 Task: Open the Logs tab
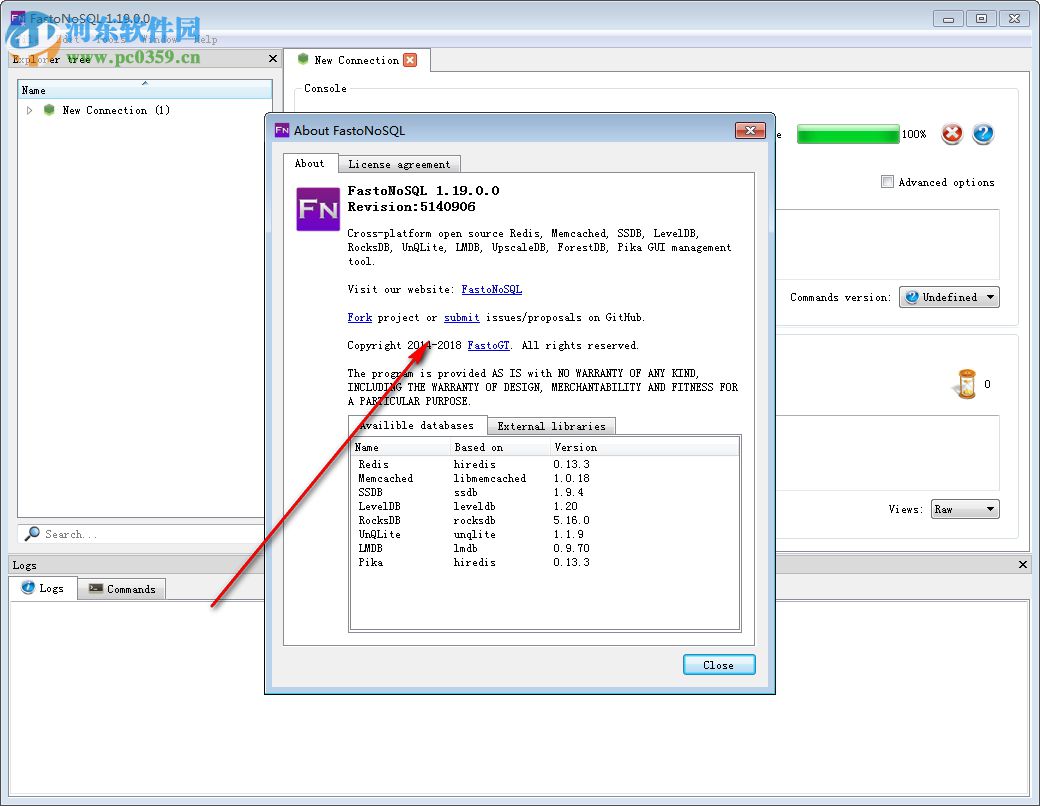click(43, 588)
